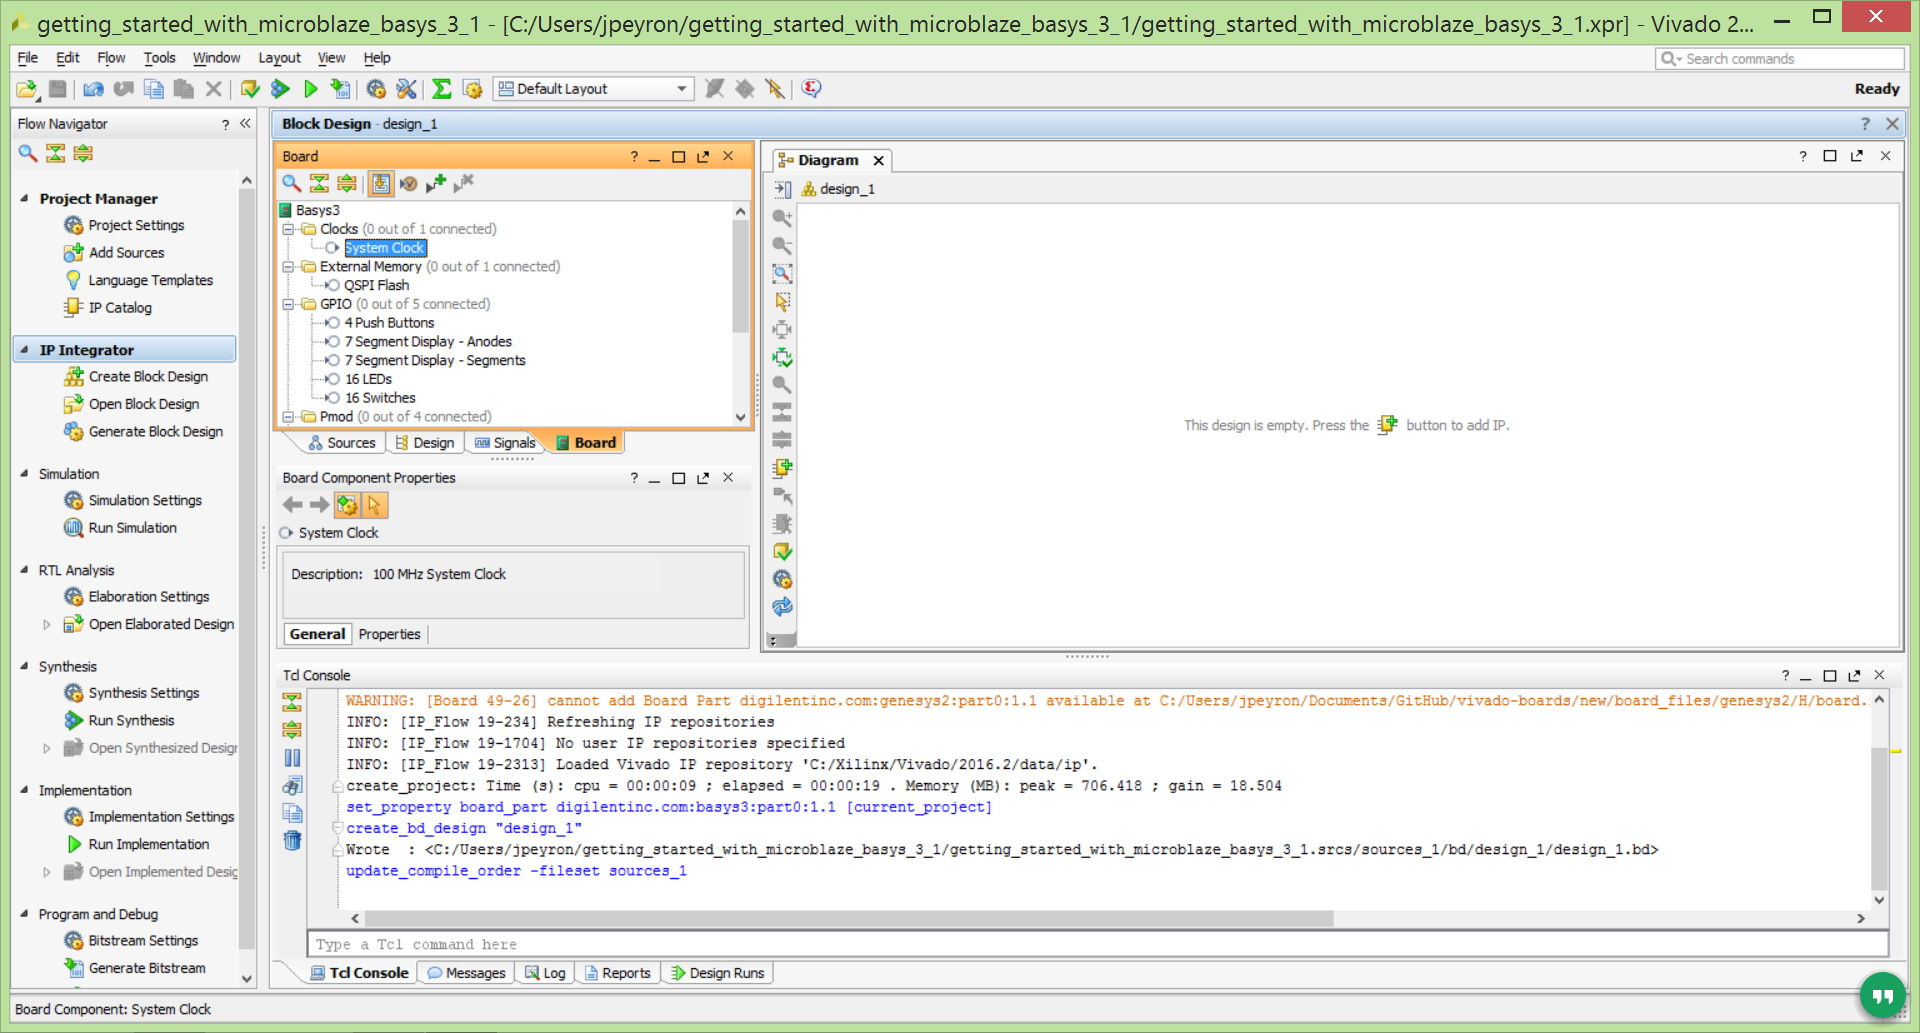Screen dimensions: 1920x1033
Task: Click the Open Project folder toolbar icon
Action: tap(27, 90)
